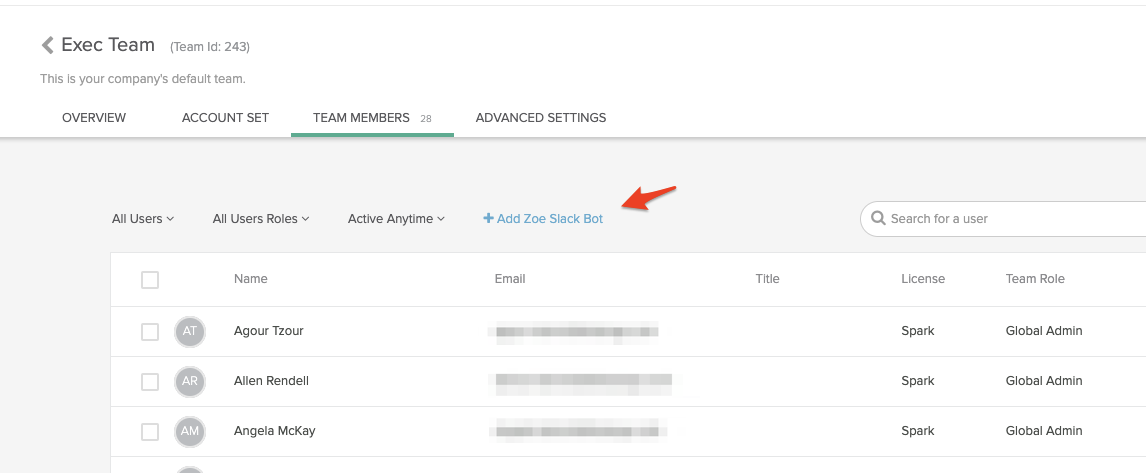Screen dimensions: 1146x473
Task: Click the Title column header
Action: (x=767, y=279)
